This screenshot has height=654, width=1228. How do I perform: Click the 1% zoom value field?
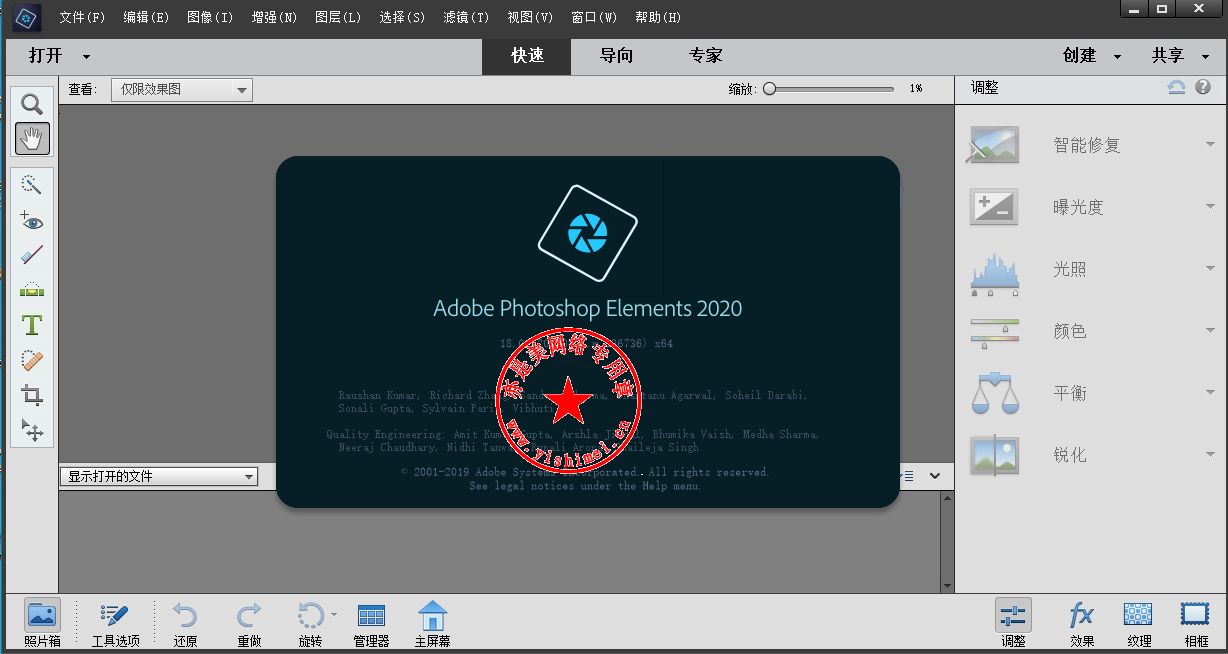point(916,89)
